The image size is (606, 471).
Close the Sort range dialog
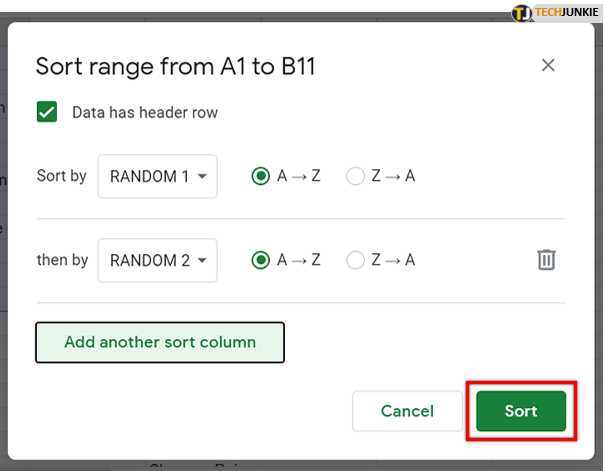point(548,66)
